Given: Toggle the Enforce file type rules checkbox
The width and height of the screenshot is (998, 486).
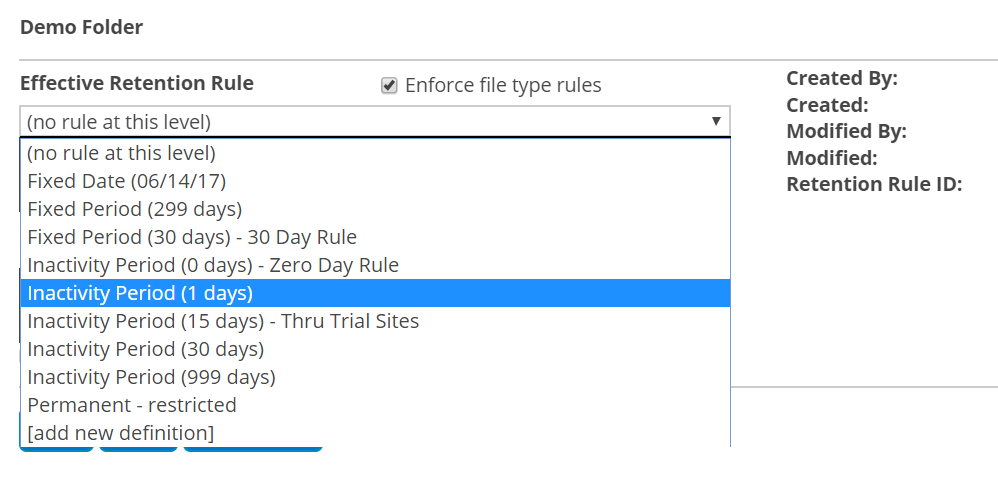Looking at the screenshot, I should point(390,86).
